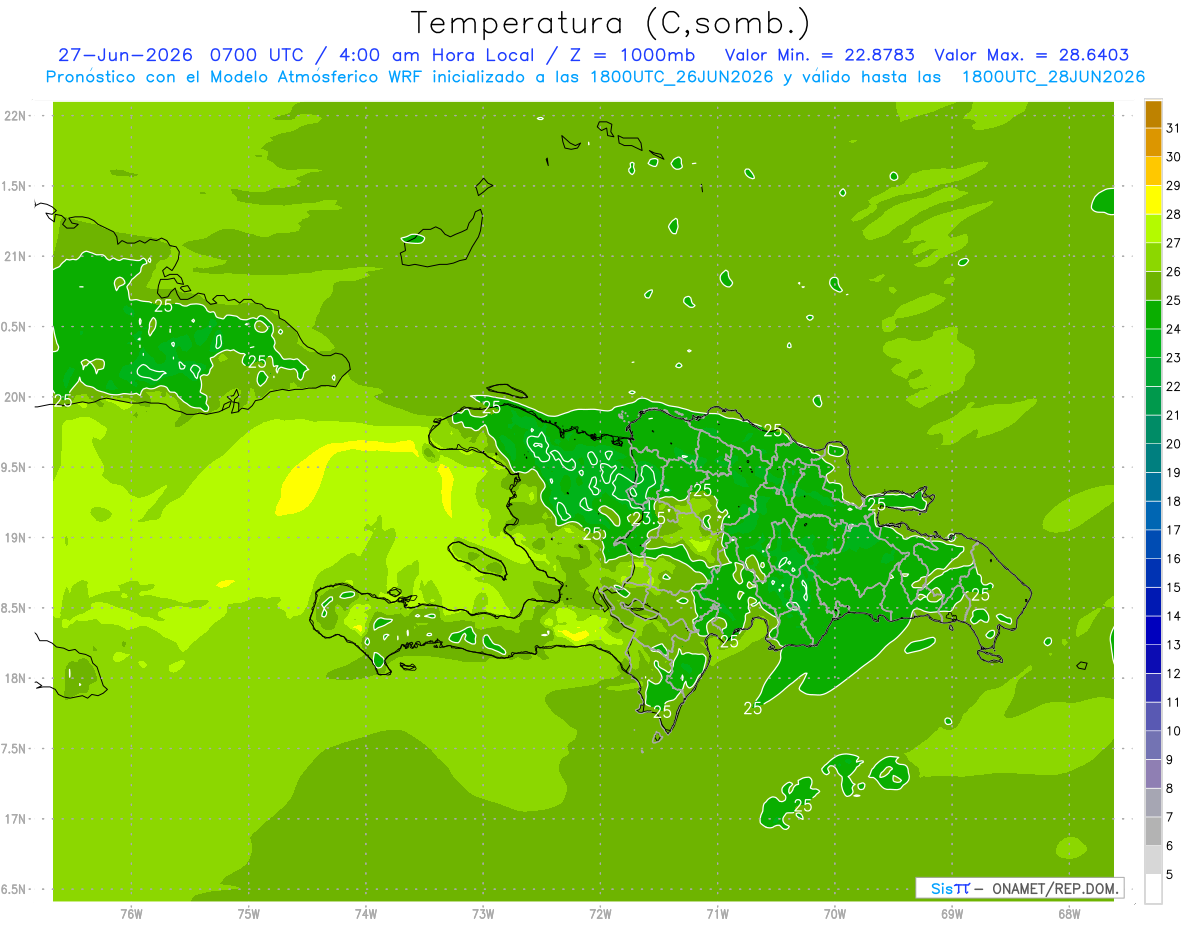Click the "73W" longitude label

483,914
